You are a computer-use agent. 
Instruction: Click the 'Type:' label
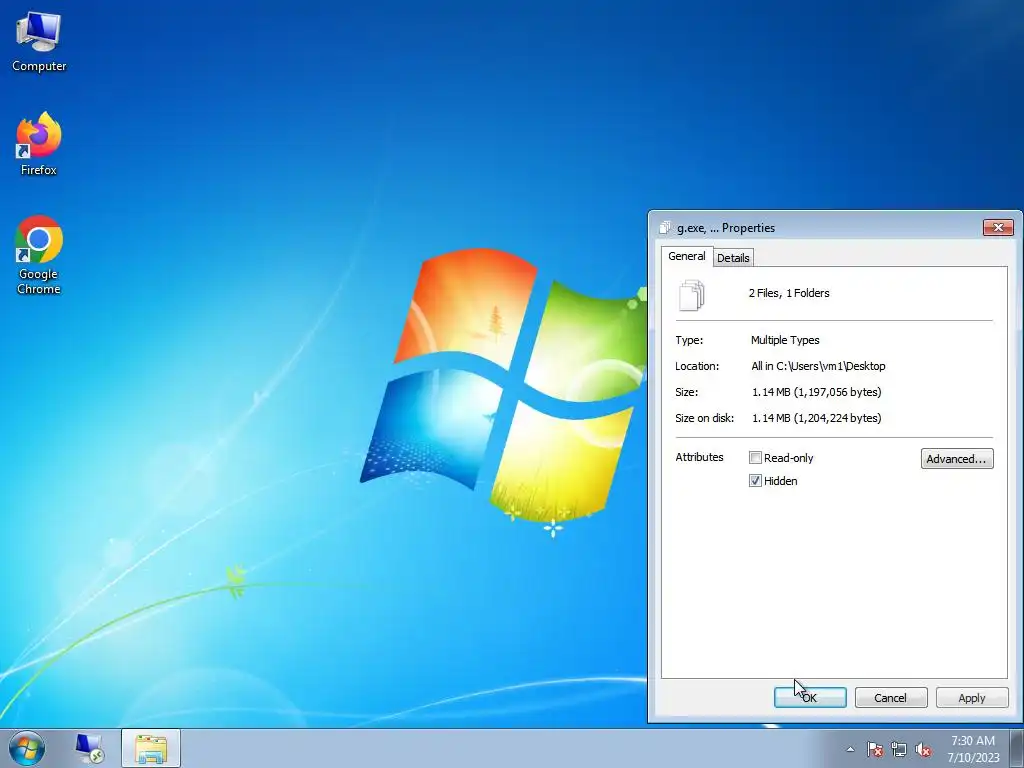pyautogui.click(x=689, y=340)
